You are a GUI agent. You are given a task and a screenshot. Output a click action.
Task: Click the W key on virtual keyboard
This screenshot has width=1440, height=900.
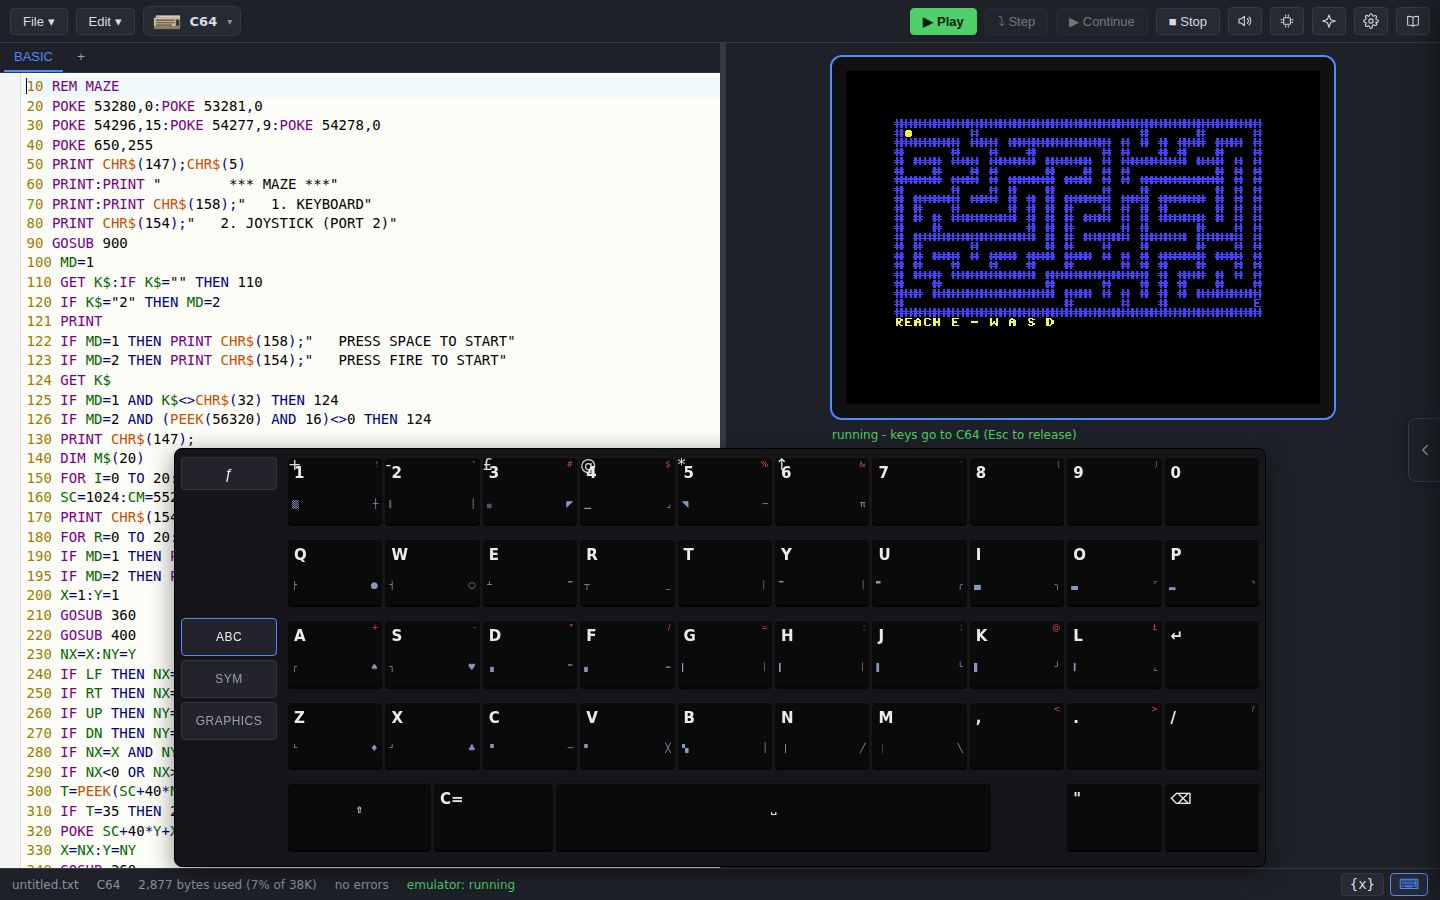432,573
